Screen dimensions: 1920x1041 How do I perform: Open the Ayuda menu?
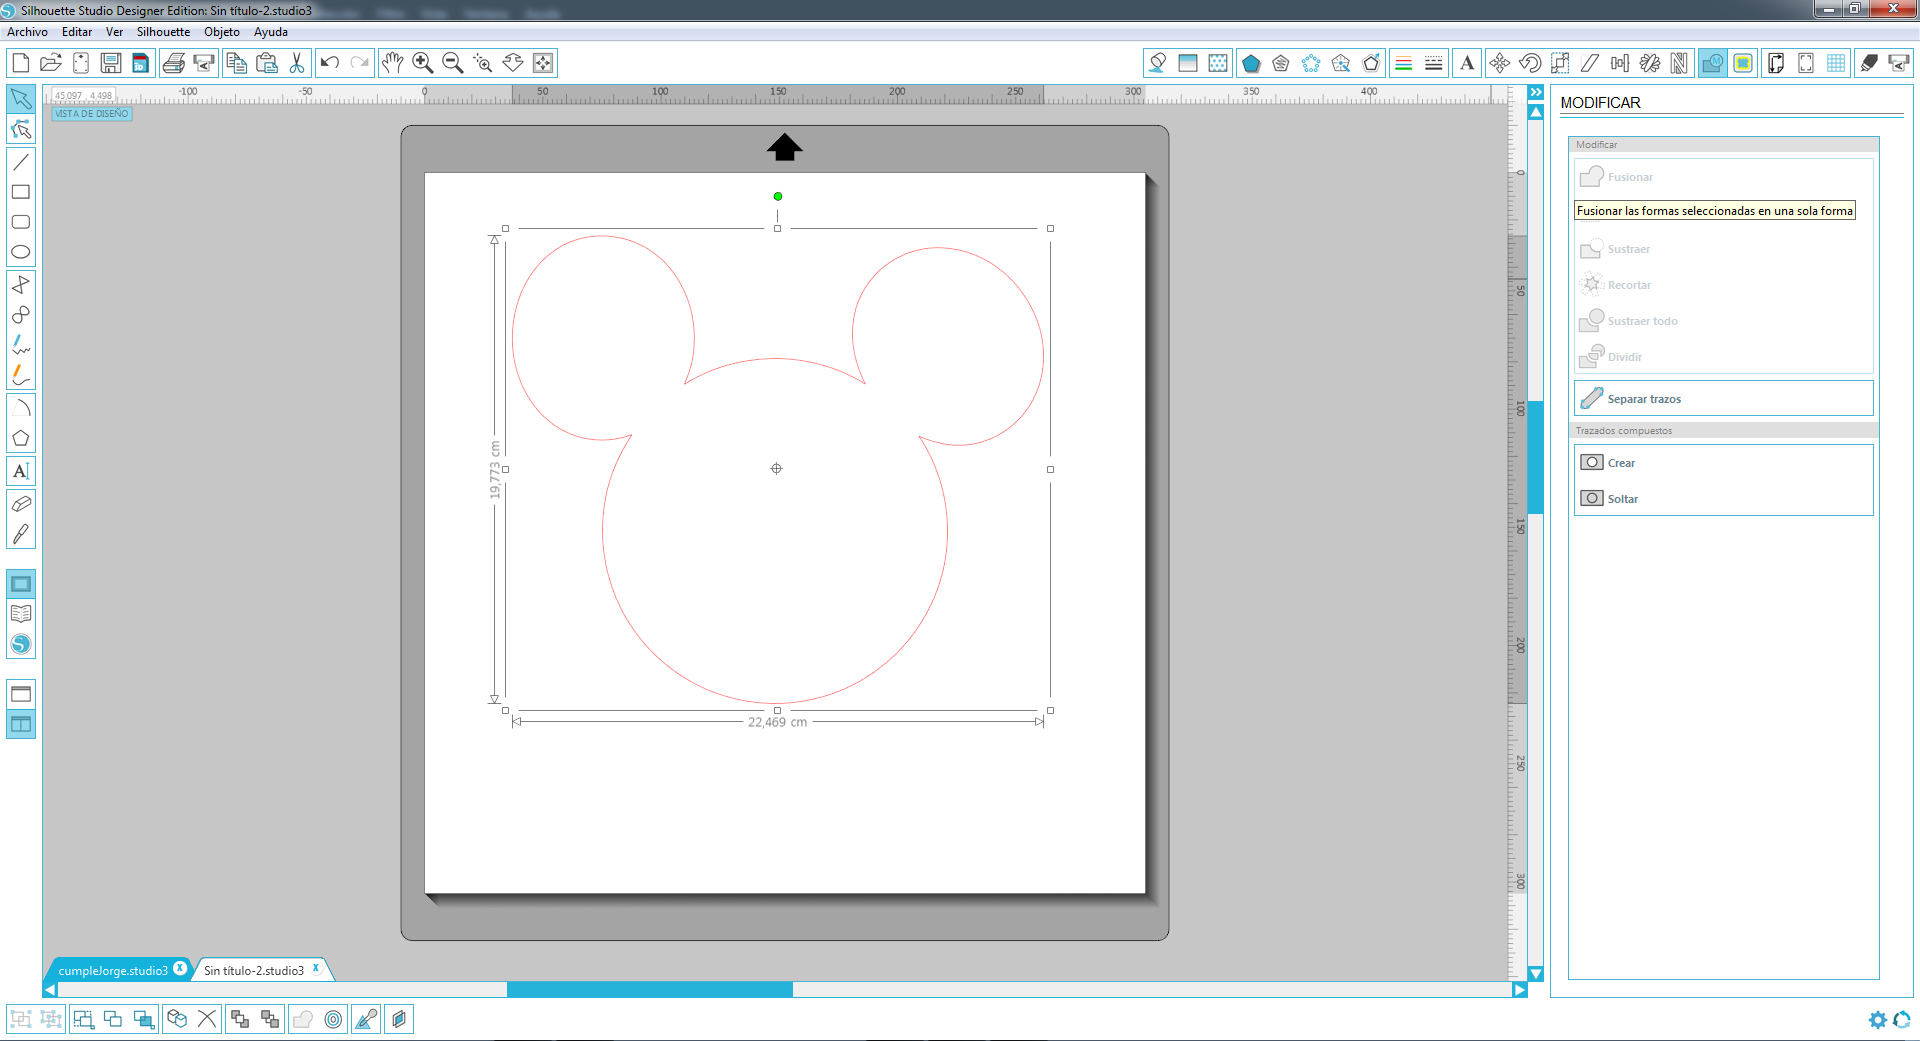271,32
